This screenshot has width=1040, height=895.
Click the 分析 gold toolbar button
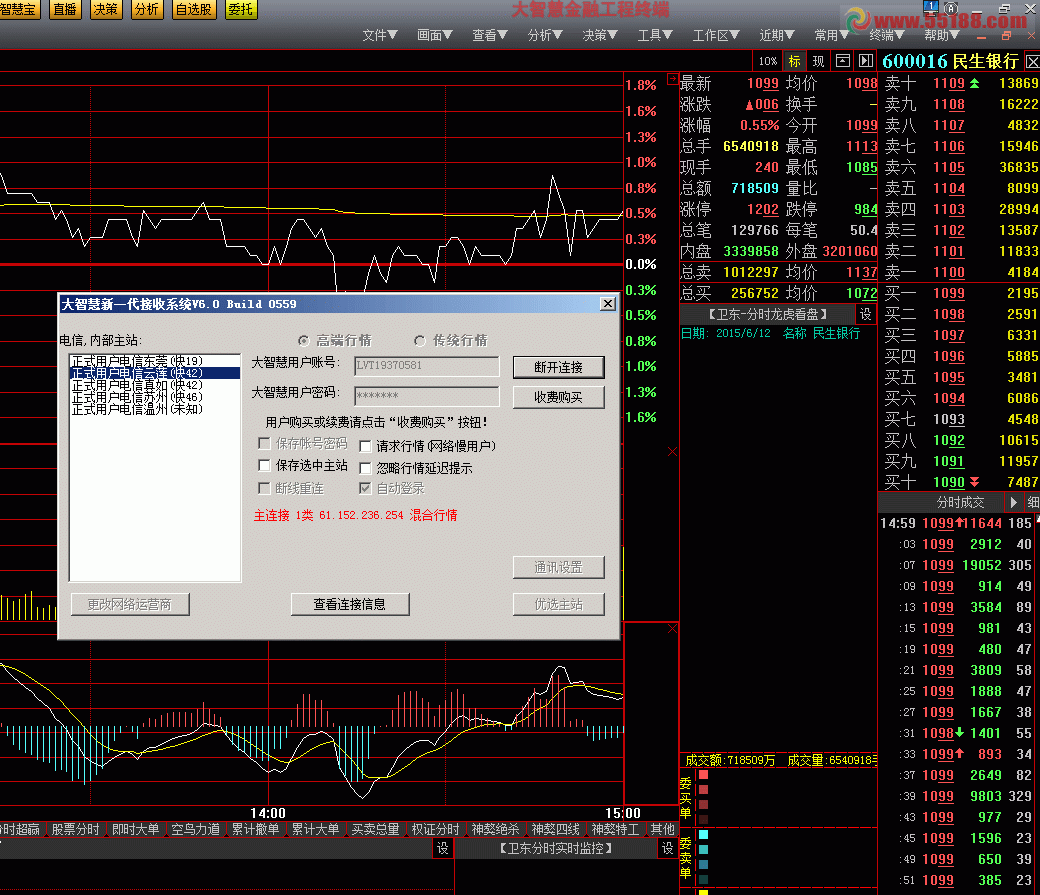(146, 9)
